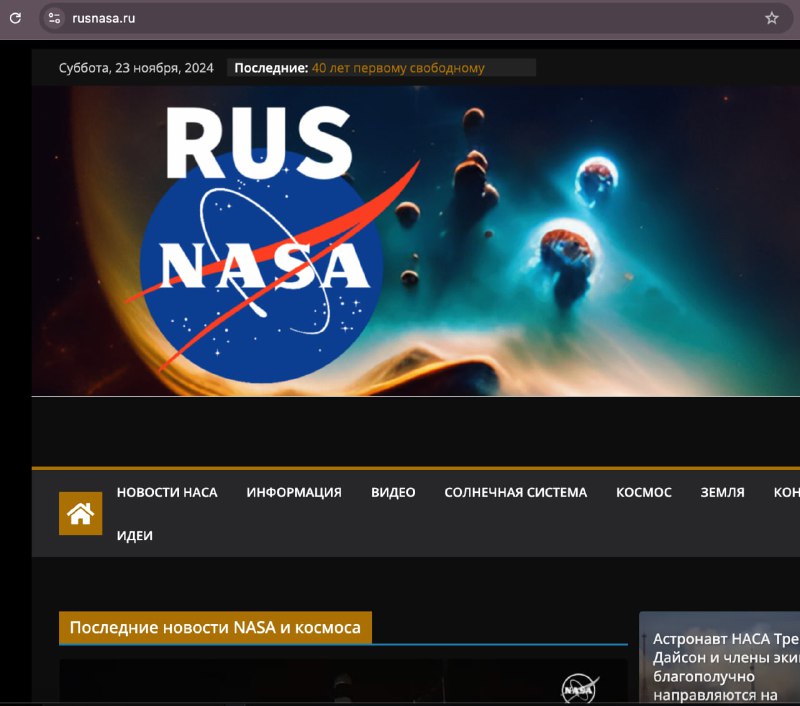The height and width of the screenshot is (706, 800).
Task: Click the 'Последние новости NASA и космоса' heading
Action: (215, 627)
